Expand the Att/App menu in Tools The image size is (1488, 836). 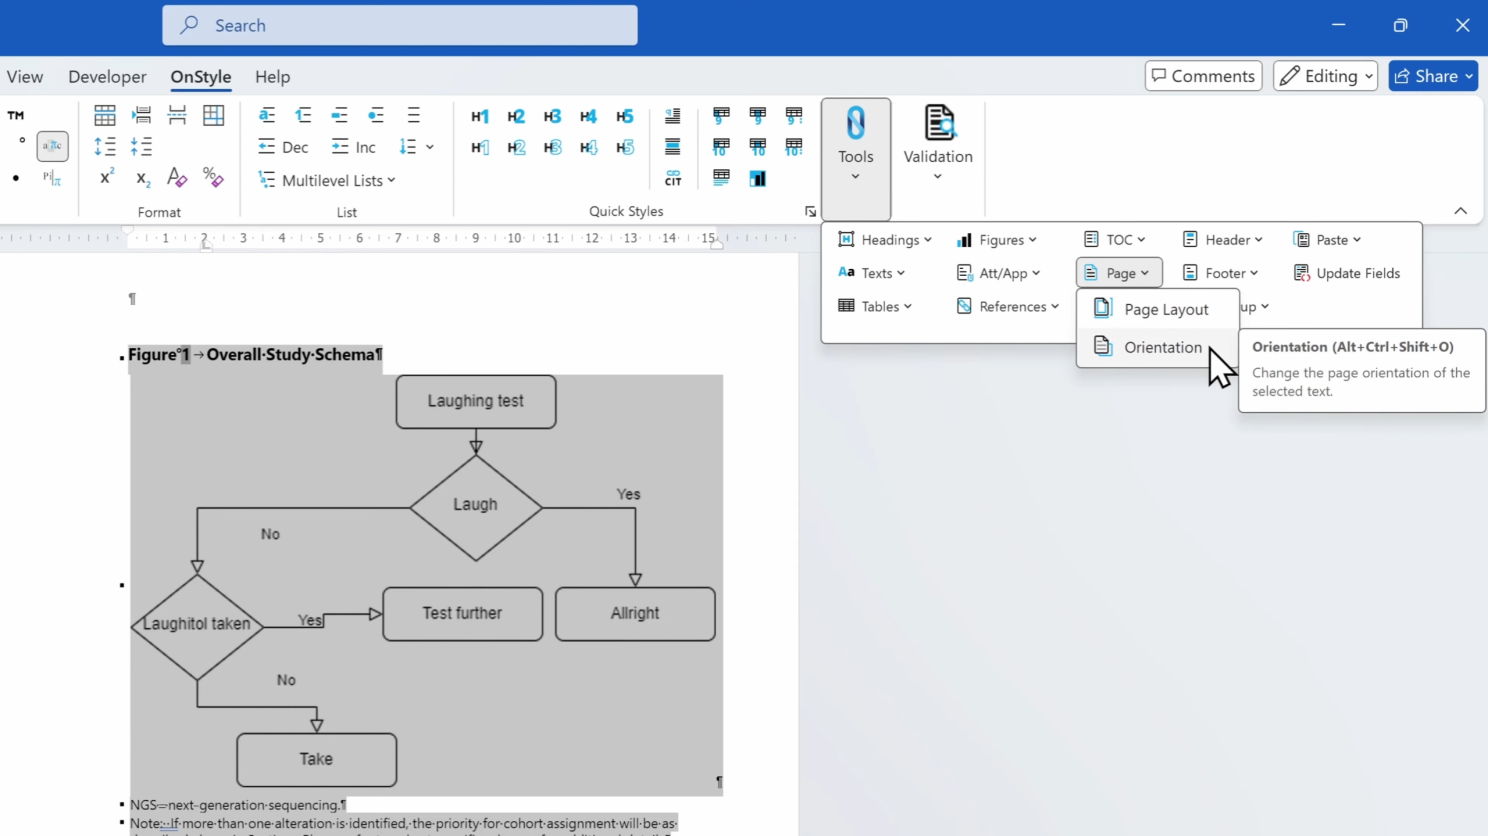pyautogui.click(x=999, y=273)
